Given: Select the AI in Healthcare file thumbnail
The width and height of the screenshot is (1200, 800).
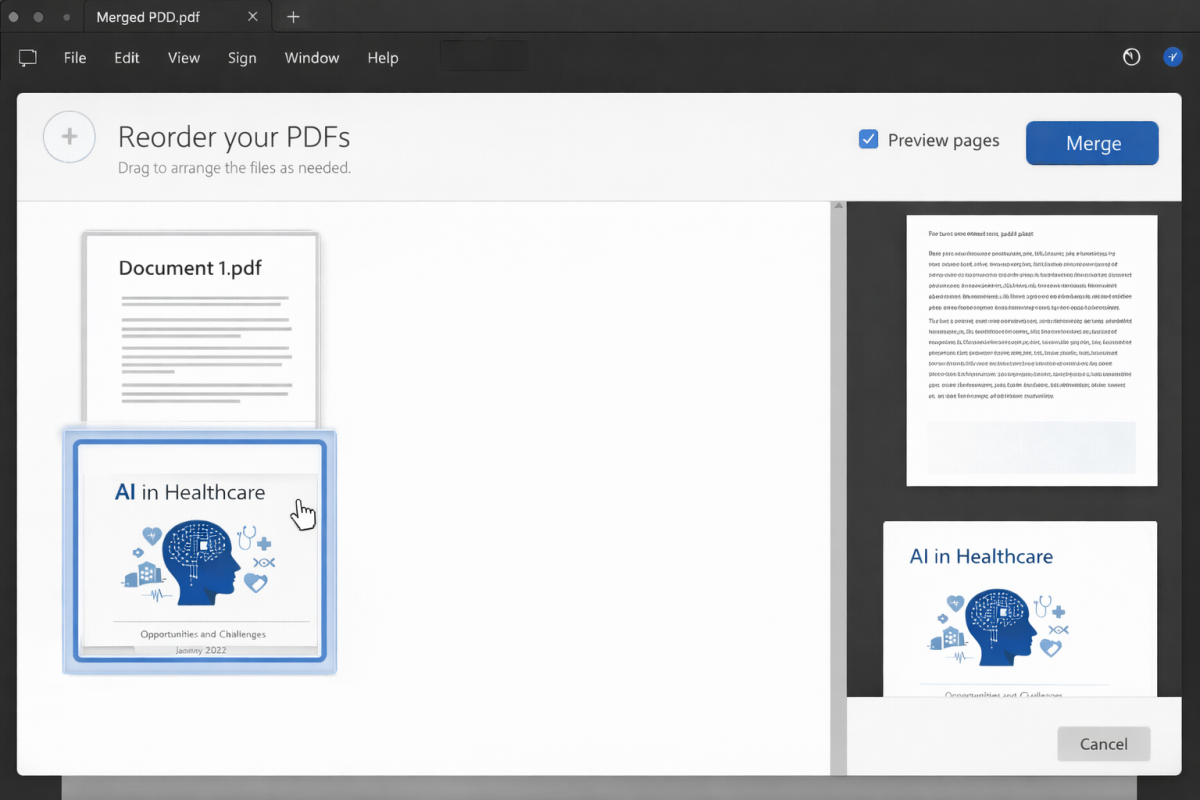Looking at the screenshot, I should coord(200,553).
